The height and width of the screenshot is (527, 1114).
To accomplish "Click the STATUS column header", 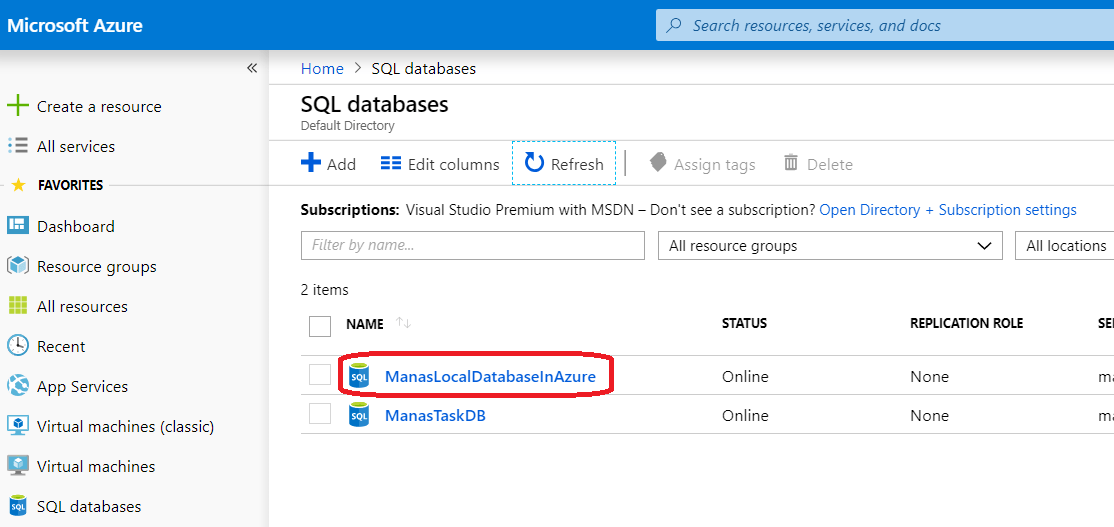I will 745,323.
